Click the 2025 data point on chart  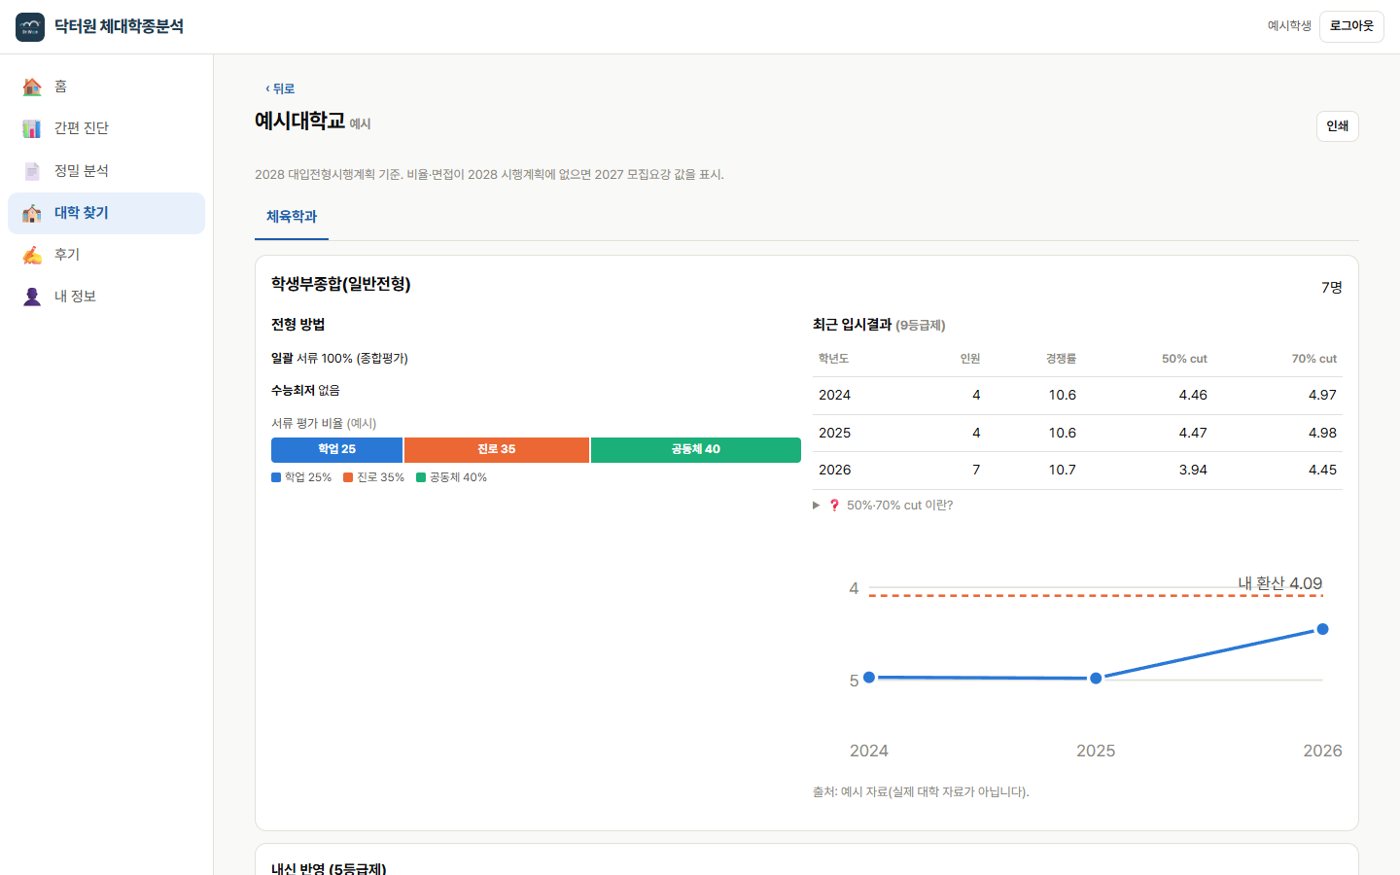click(1096, 678)
